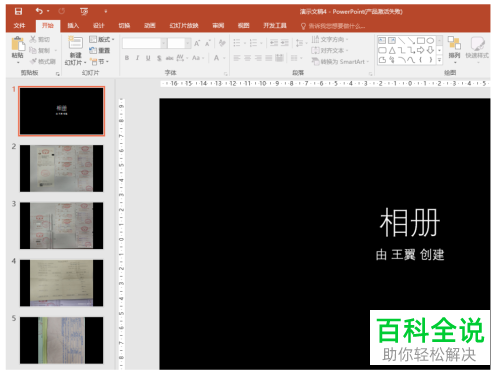
Task: Open the clipboard pane dialog launcher
Action: [x=58, y=74]
